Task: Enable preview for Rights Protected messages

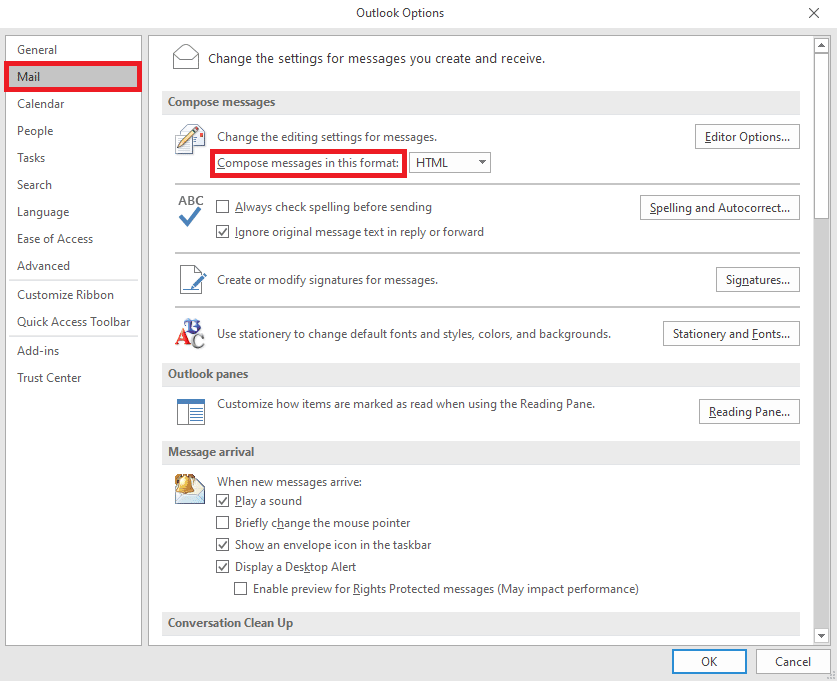Action: pyautogui.click(x=241, y=589)
